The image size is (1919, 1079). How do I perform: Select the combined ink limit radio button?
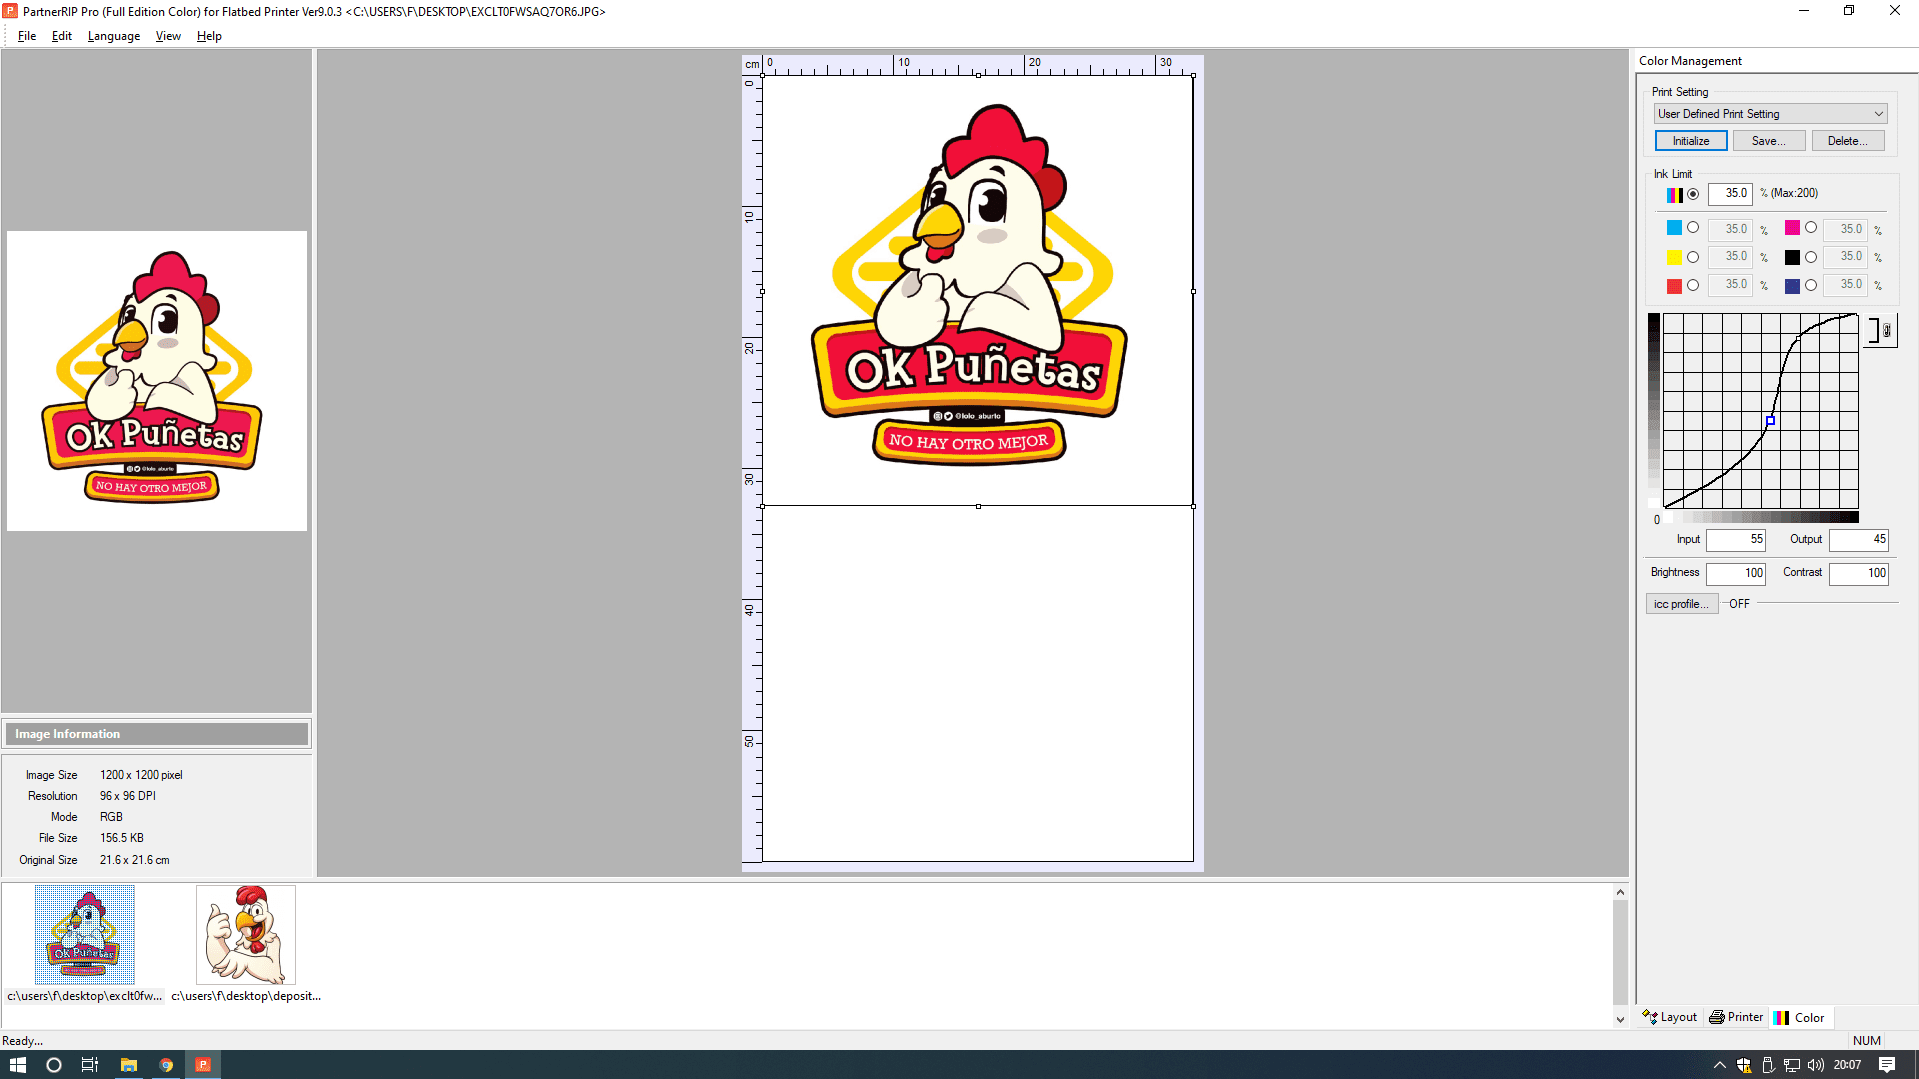coord(1693,194)
